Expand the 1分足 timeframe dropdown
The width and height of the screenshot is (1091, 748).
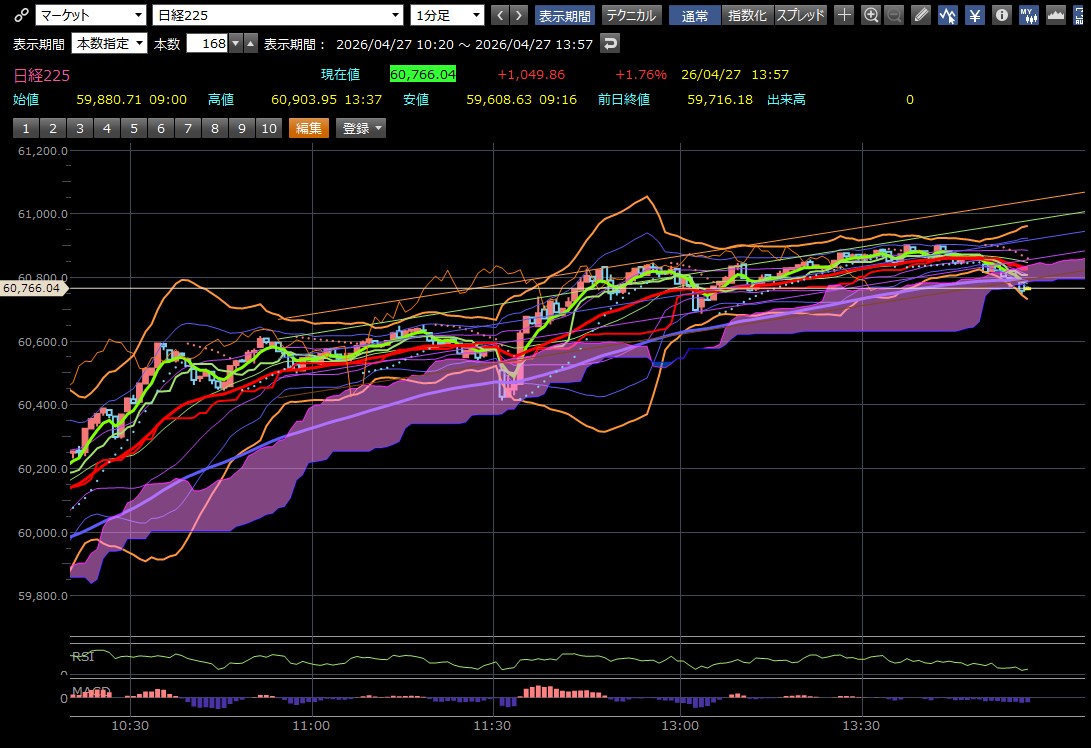point(447,15)
